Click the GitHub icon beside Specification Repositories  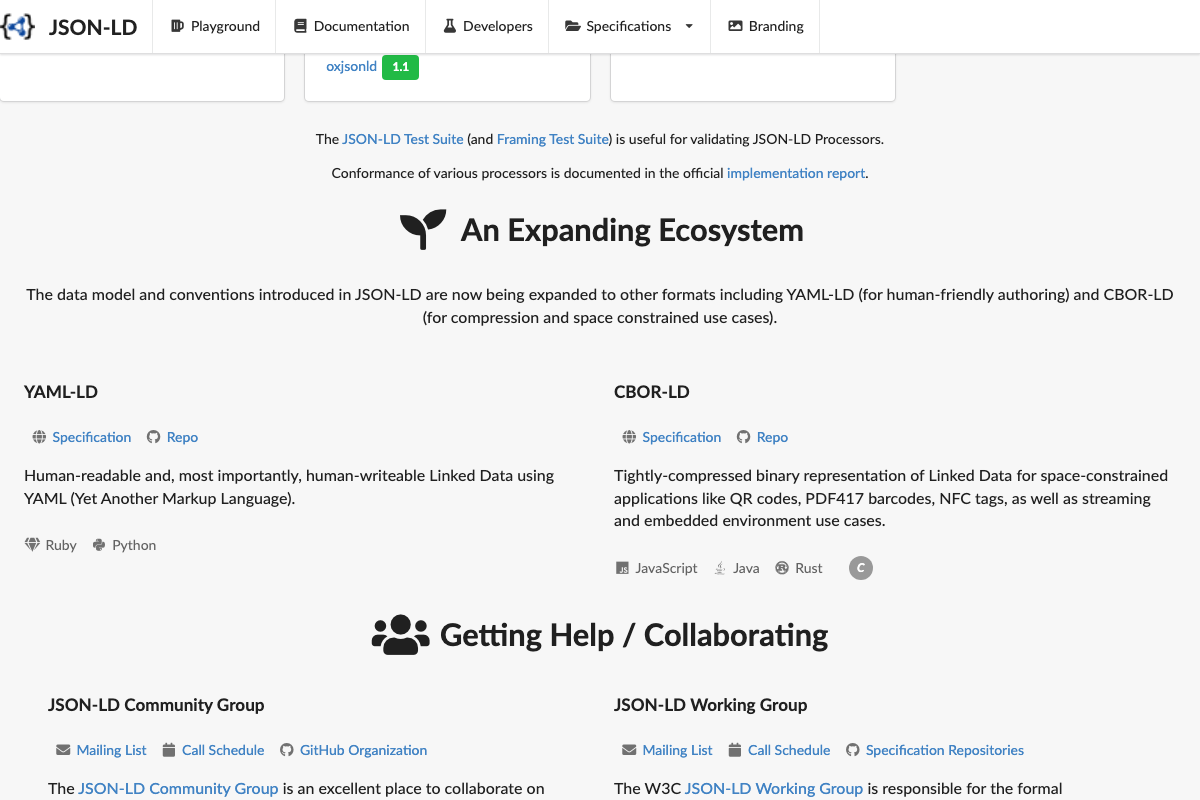[853, 750]
